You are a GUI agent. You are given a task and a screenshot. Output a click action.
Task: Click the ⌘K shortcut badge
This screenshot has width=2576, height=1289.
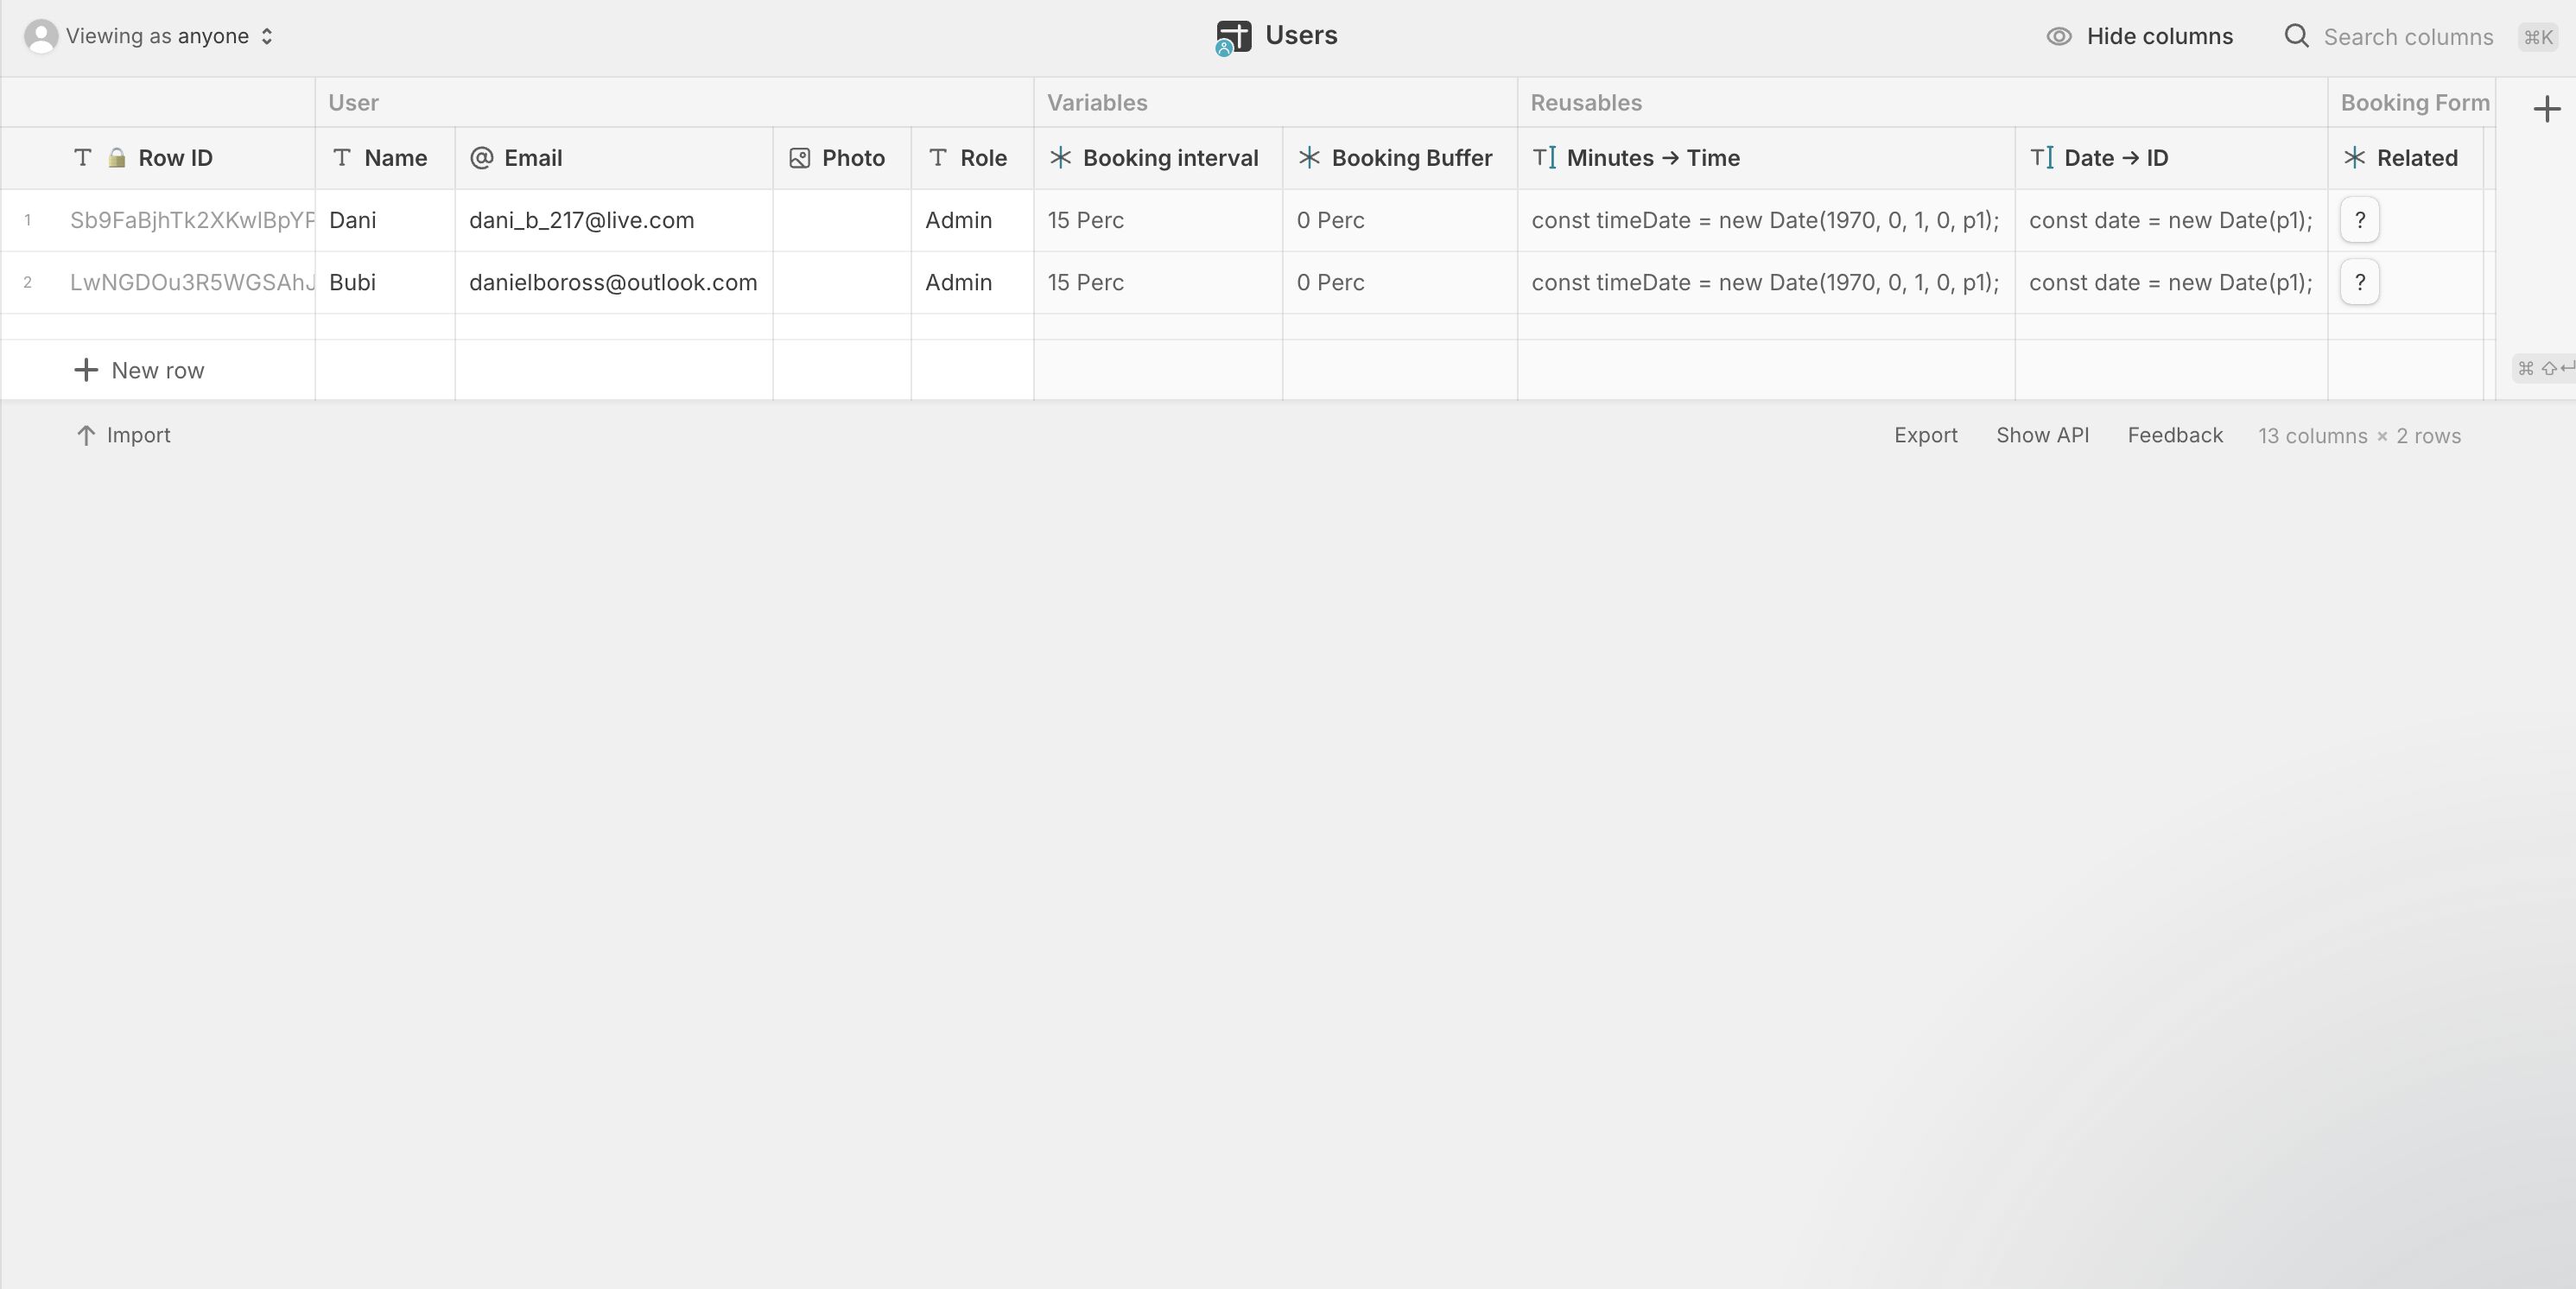click(x=2538, y=37)
